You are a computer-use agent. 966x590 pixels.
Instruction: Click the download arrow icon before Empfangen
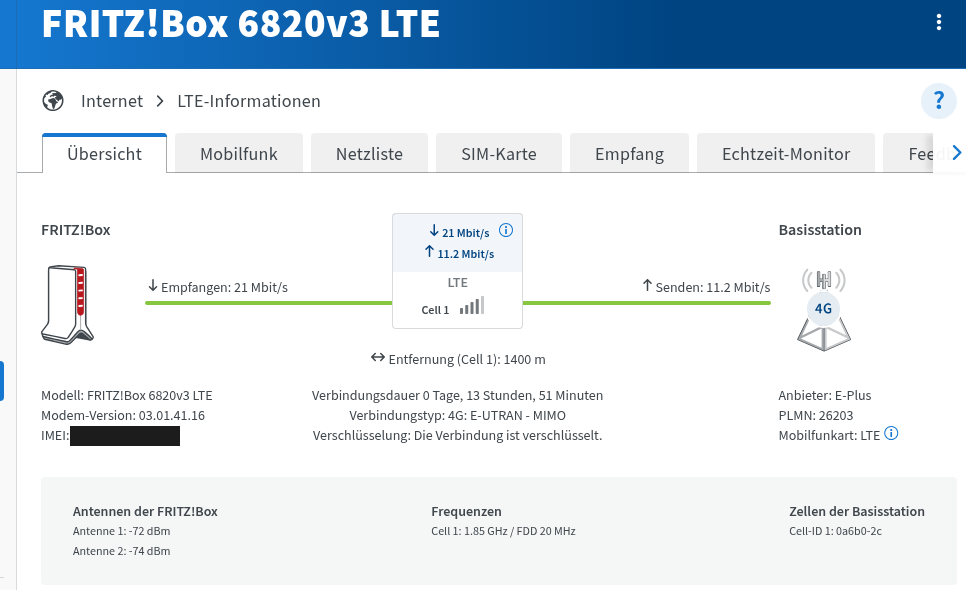pyautogui.click(x=153, y=286)
